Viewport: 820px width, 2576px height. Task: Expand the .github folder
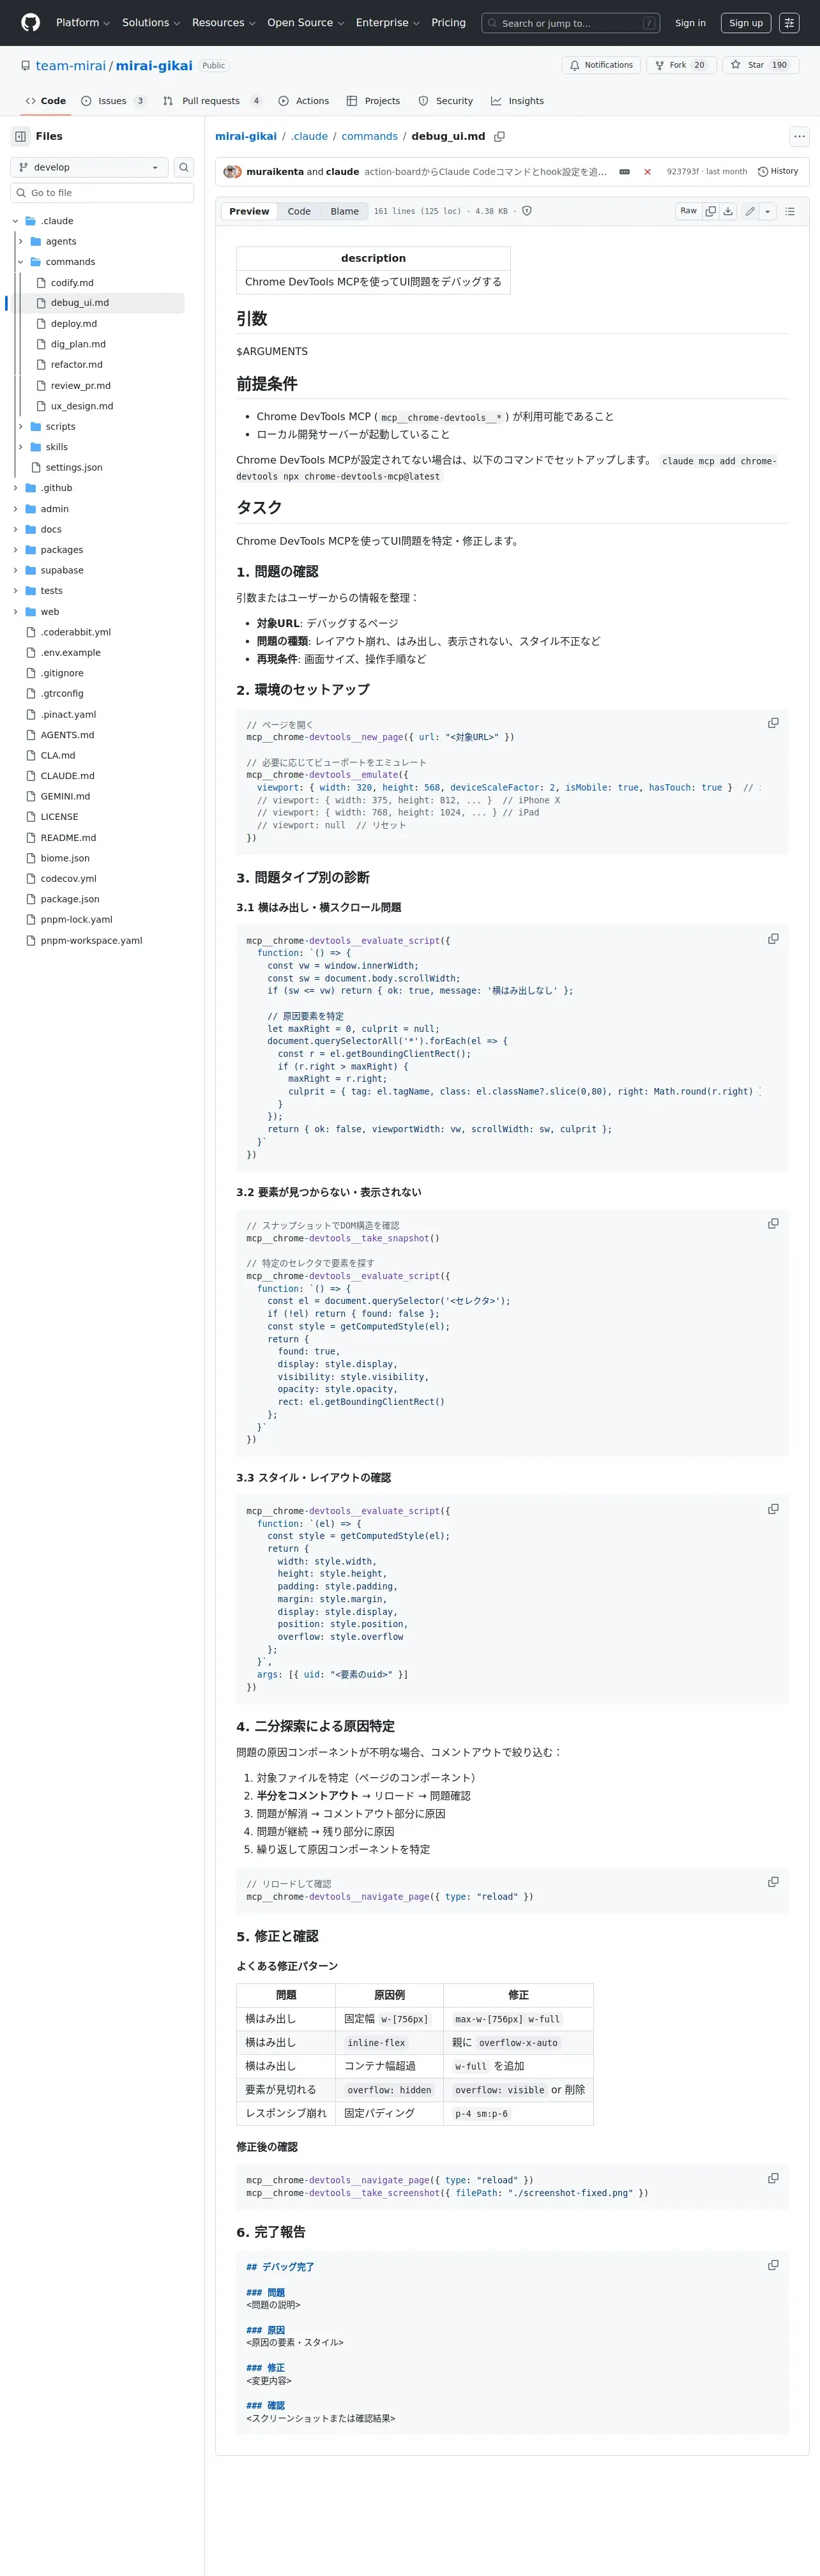15,488
